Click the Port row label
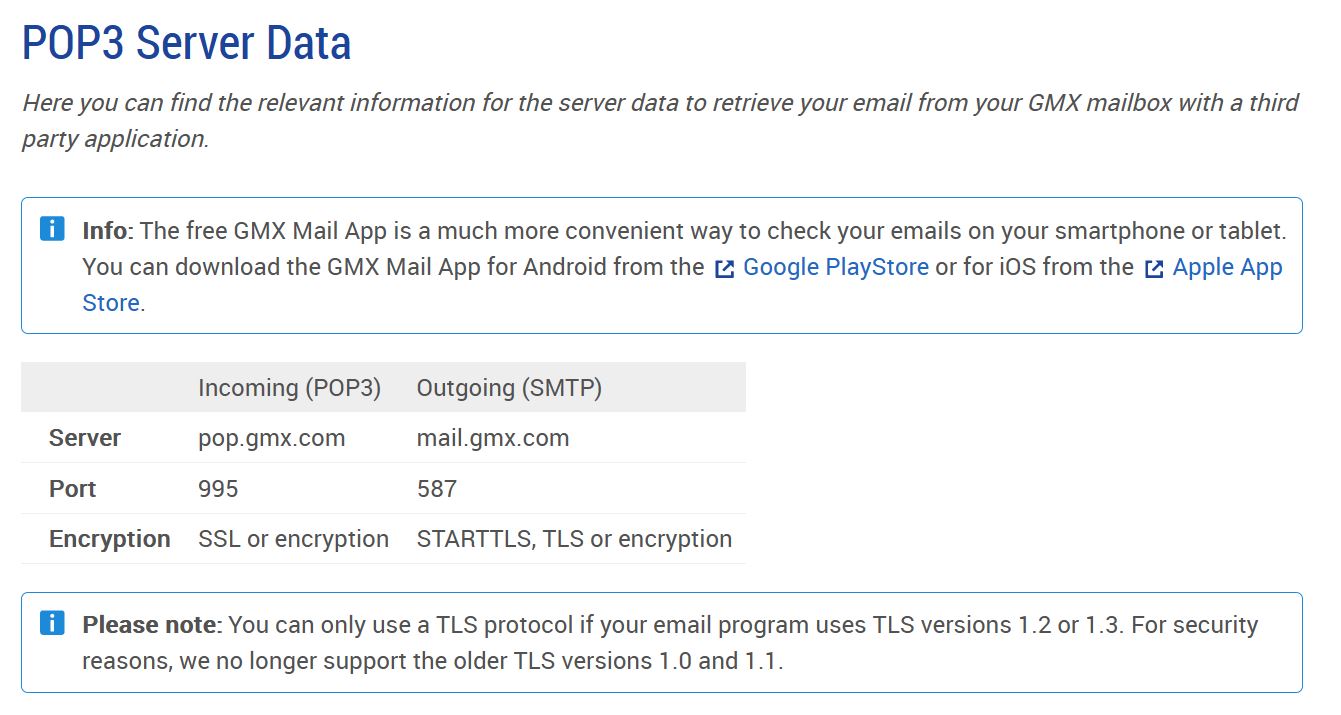Viewport: 1341px width, 715px height. click(x=73, y=489)
